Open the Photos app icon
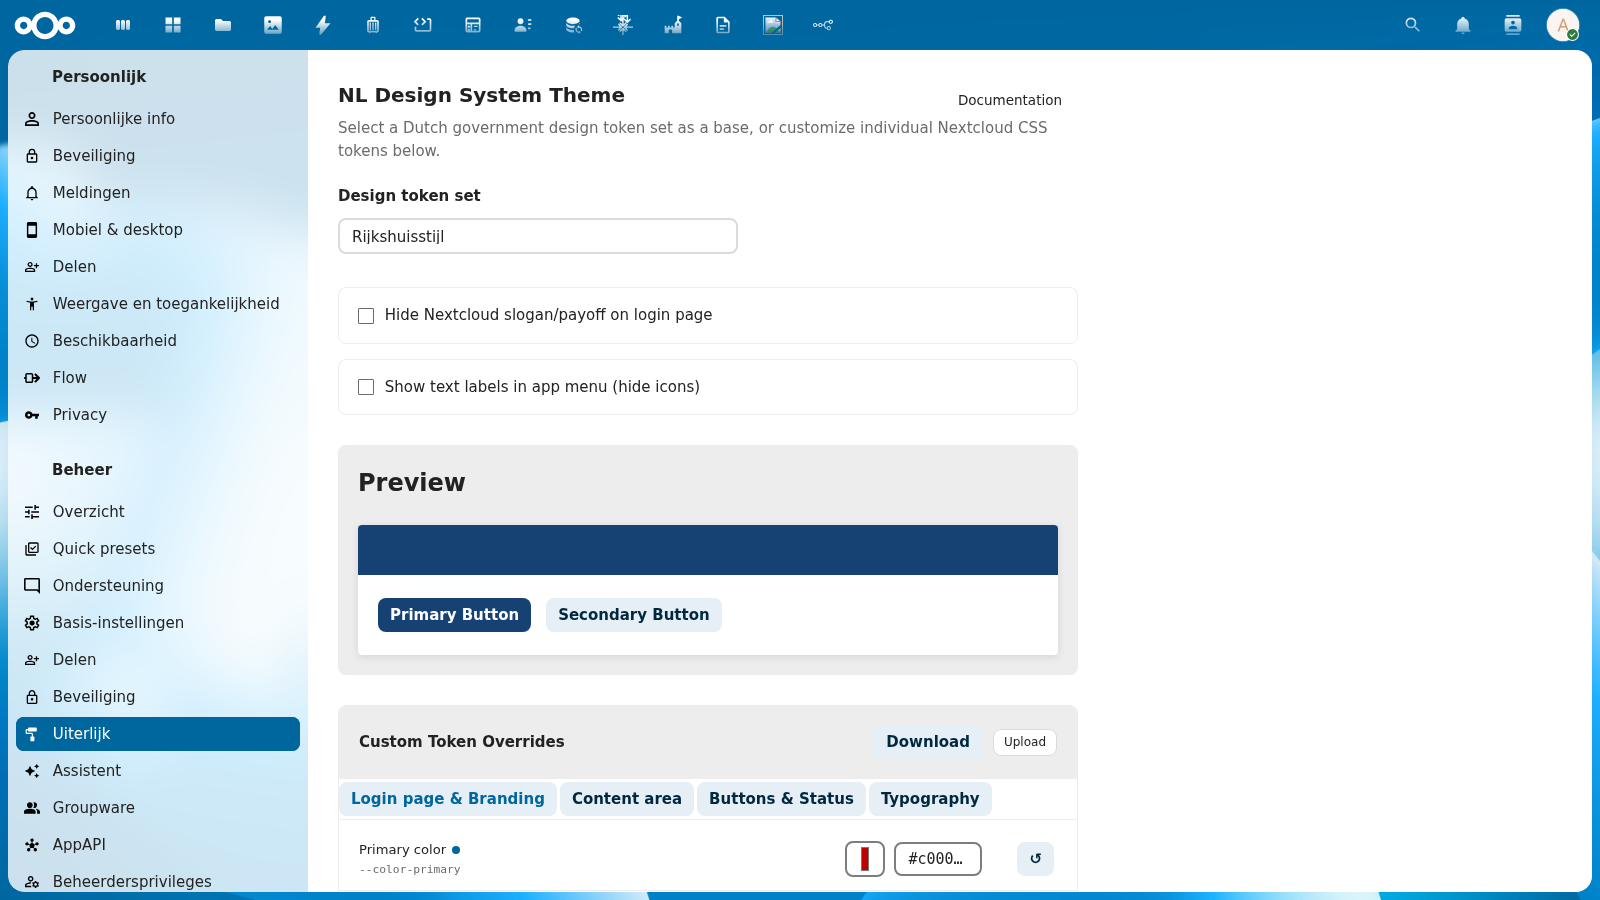Image resolution: width=1600 pixels, height=900 pixels. [x=273, y=25]
